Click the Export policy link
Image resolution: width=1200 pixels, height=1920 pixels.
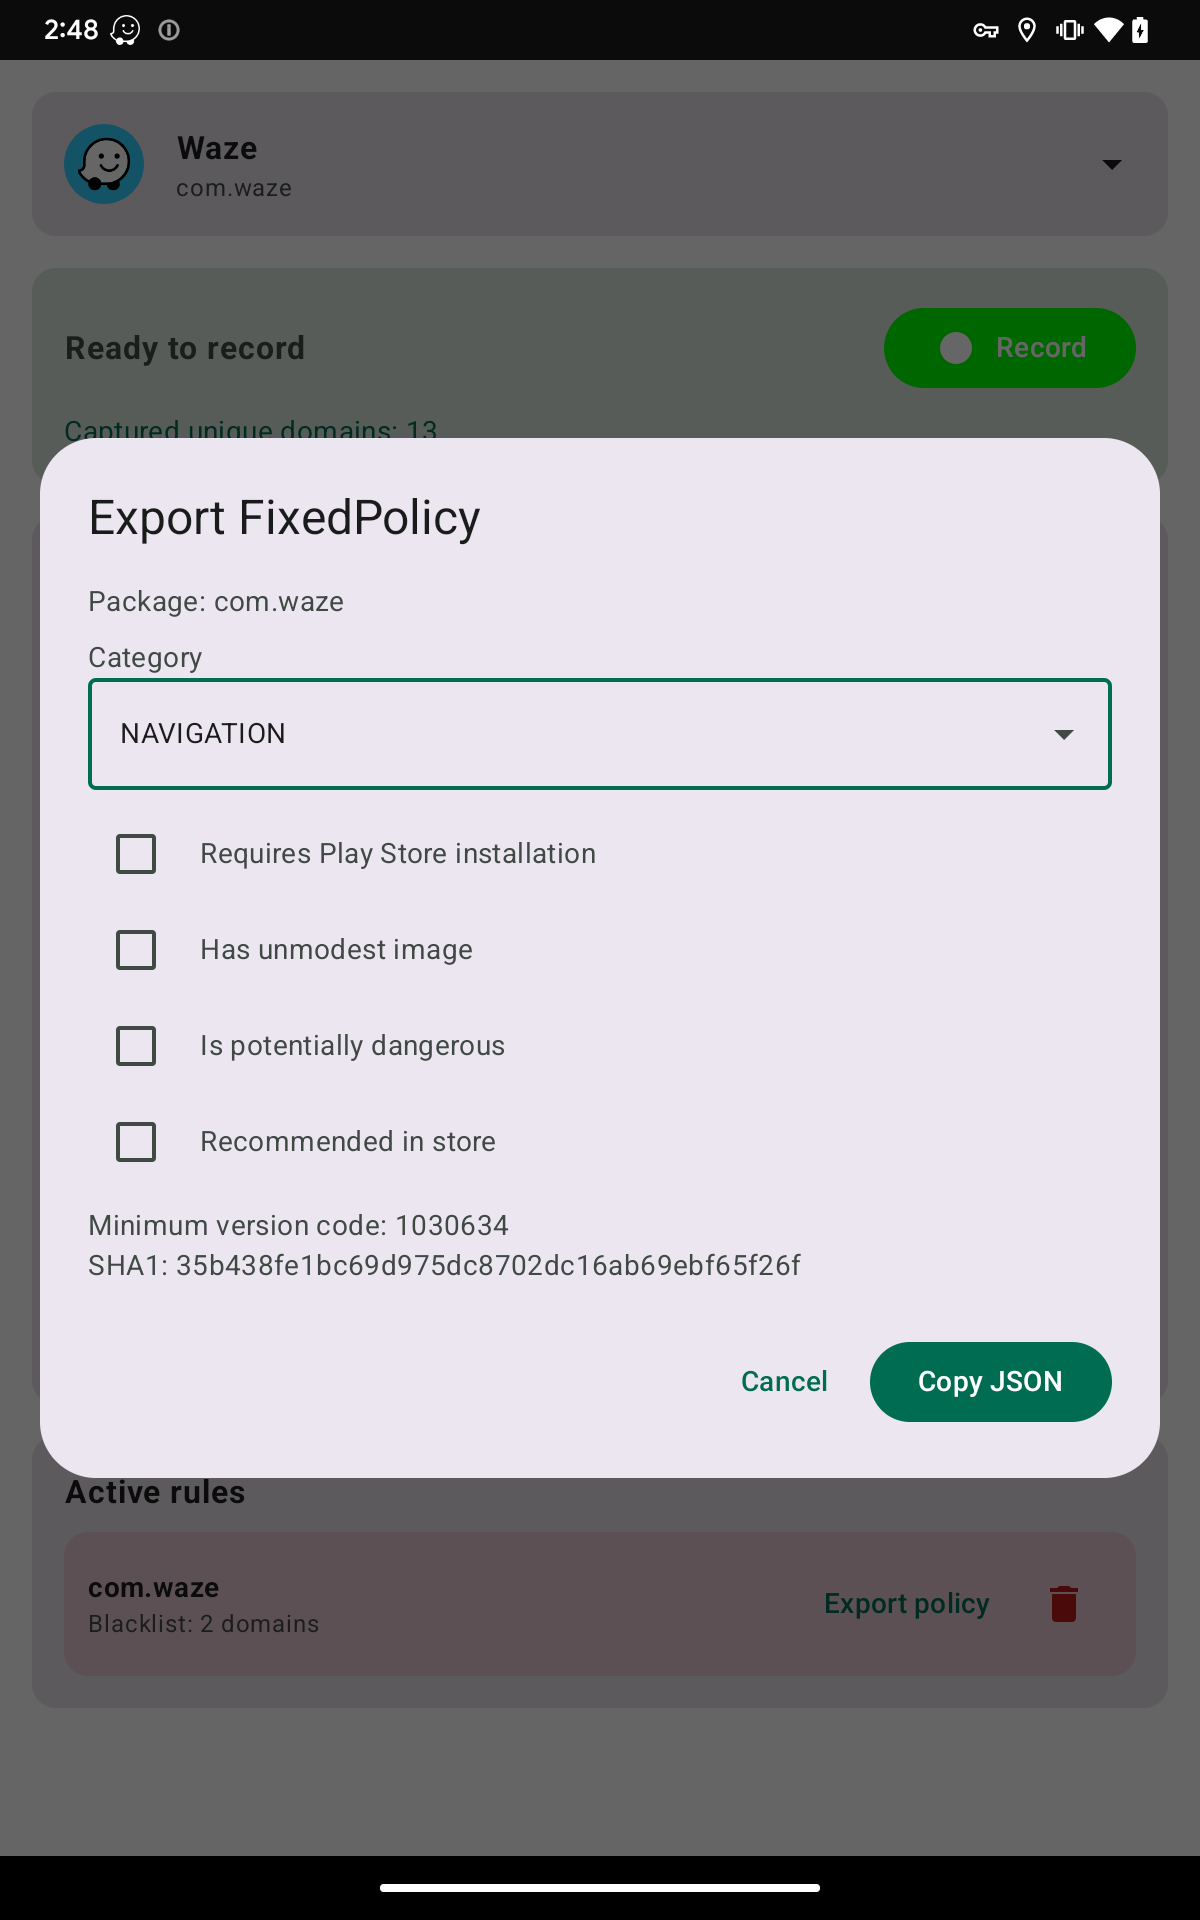point(907,1603)
